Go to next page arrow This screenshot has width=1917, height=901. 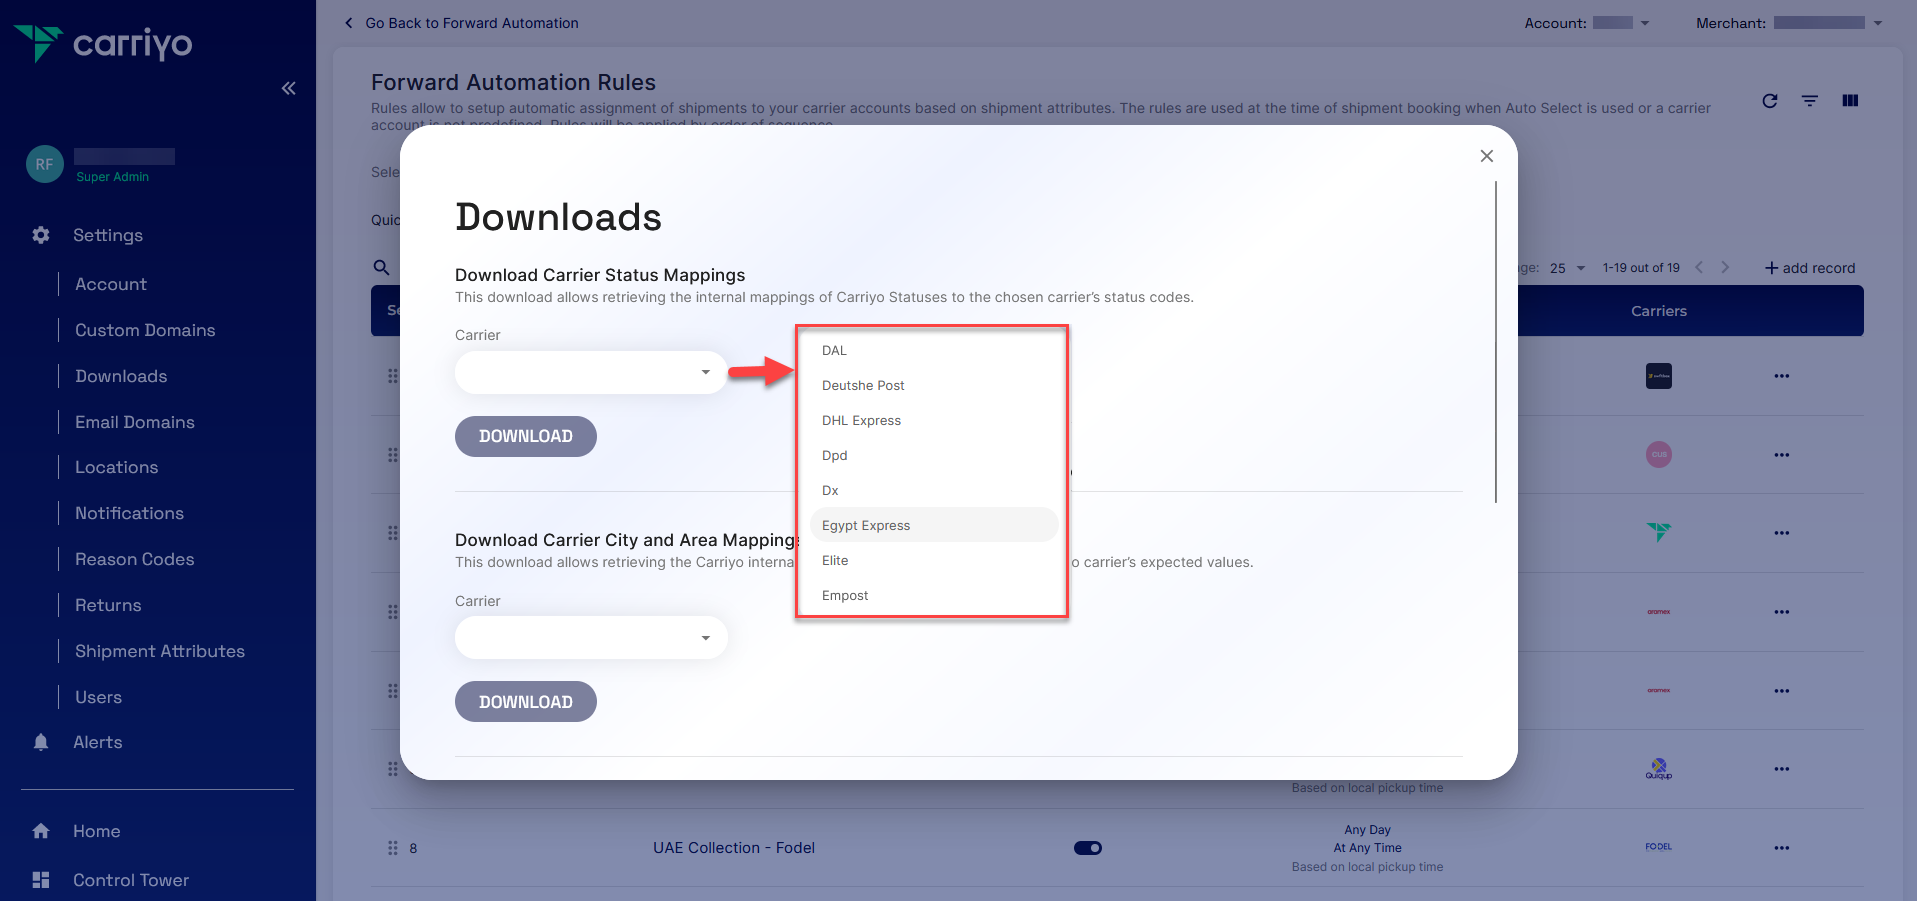tap(1725, 267)
